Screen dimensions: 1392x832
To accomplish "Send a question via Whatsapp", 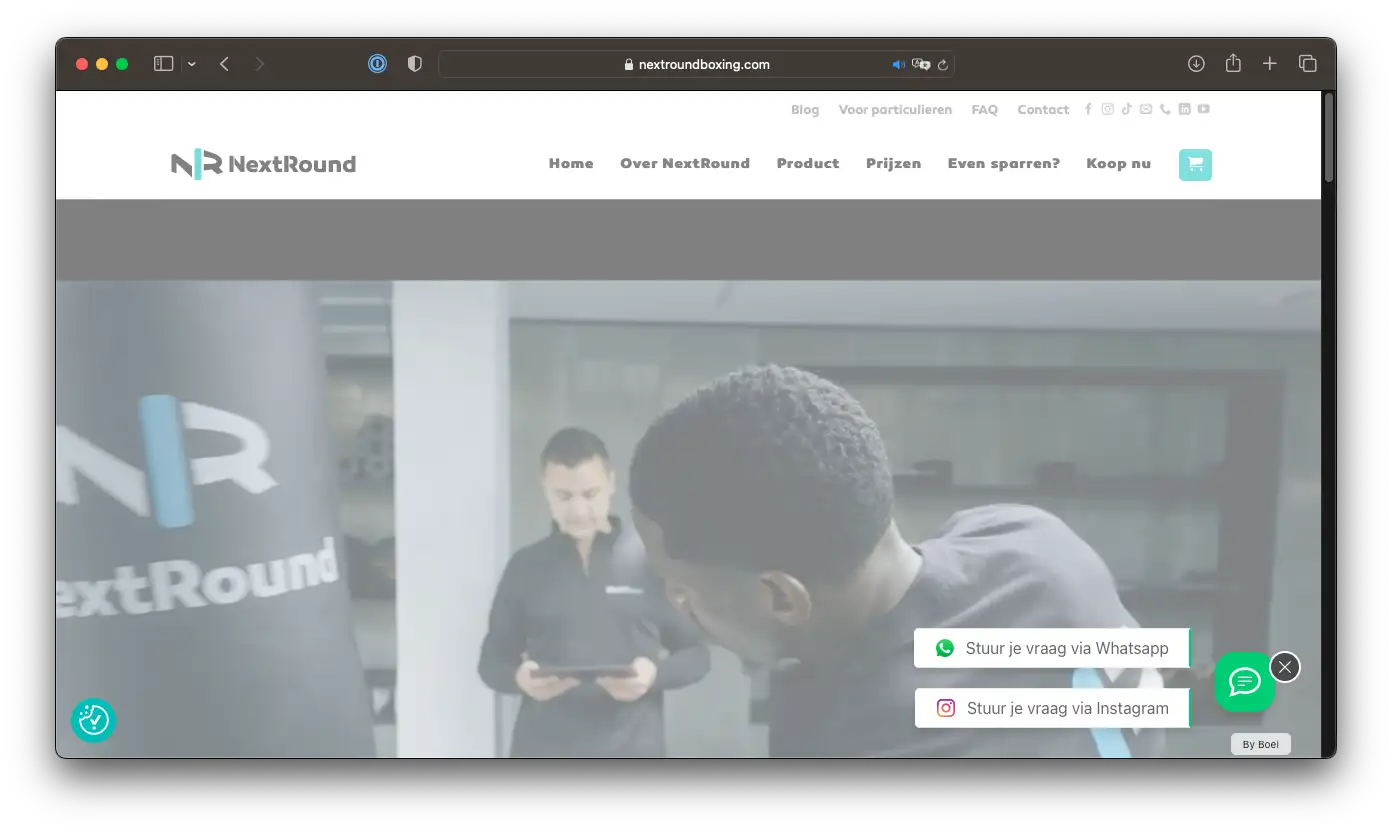I will pos(1052,648).
